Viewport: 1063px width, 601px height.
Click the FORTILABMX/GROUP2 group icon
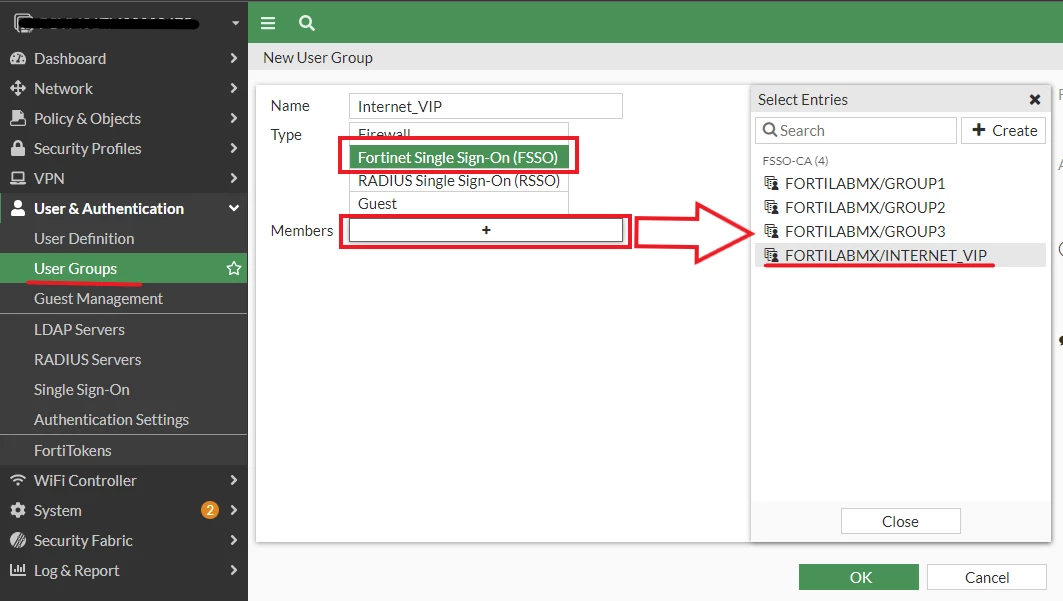[771, 207]
